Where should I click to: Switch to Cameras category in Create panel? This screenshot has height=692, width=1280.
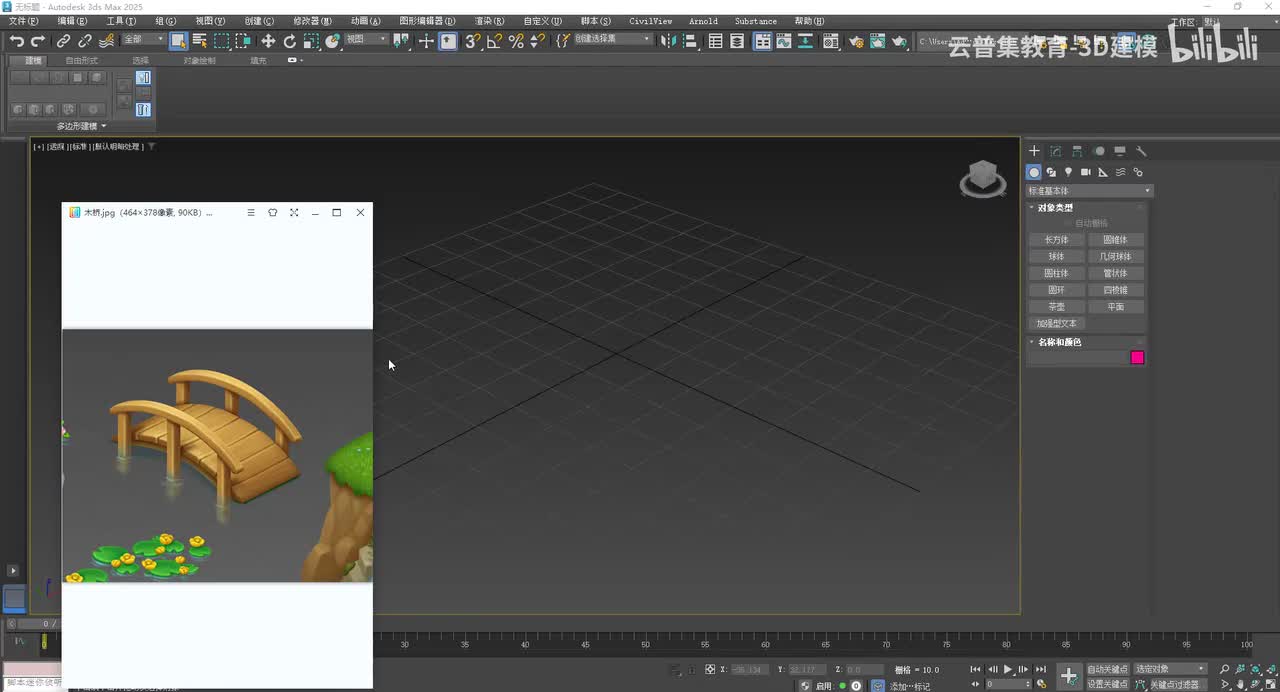[1085, 172]
